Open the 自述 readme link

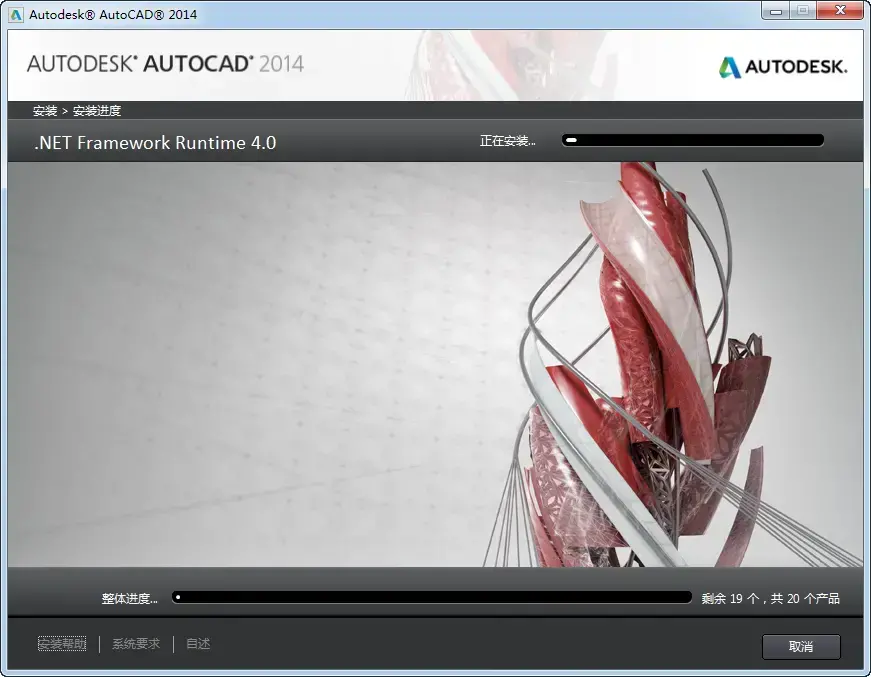pos(198,644)
